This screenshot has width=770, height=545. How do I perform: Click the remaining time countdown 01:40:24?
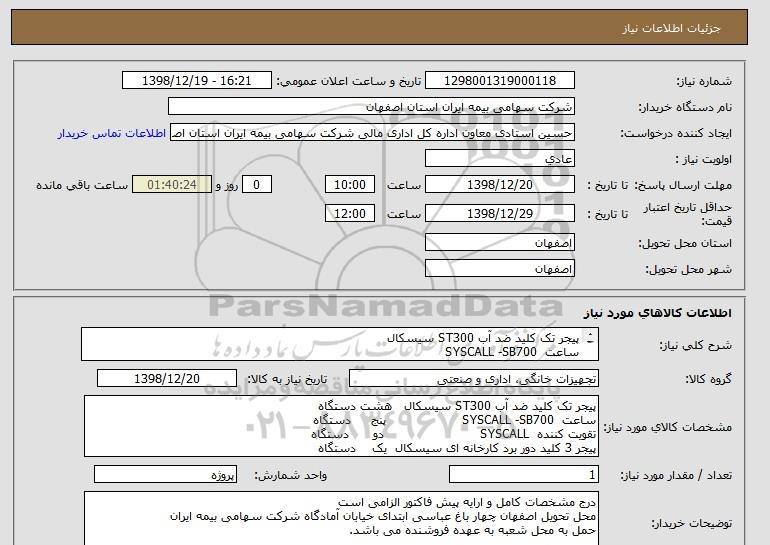[172, 185]
